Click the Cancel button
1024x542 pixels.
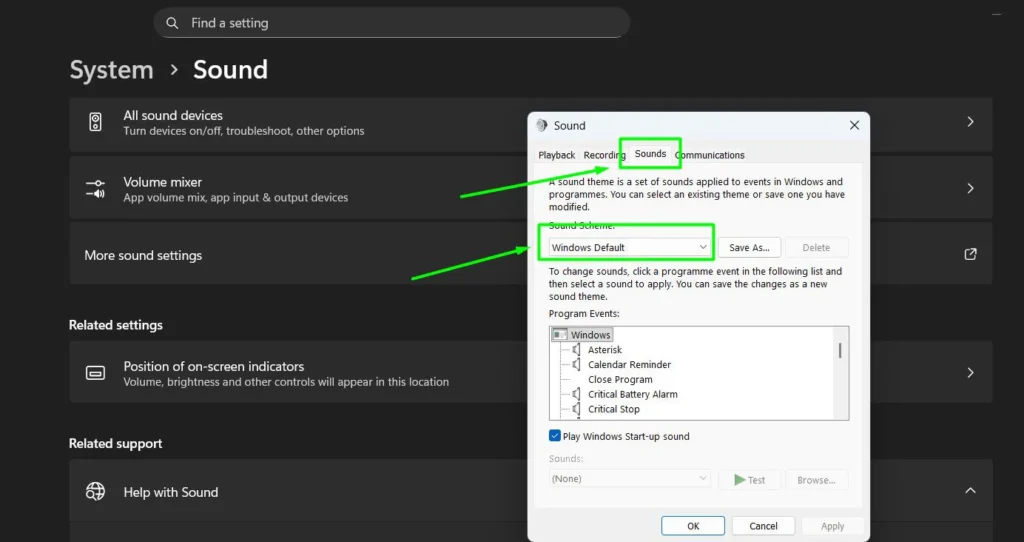click(x=763, y=526)
